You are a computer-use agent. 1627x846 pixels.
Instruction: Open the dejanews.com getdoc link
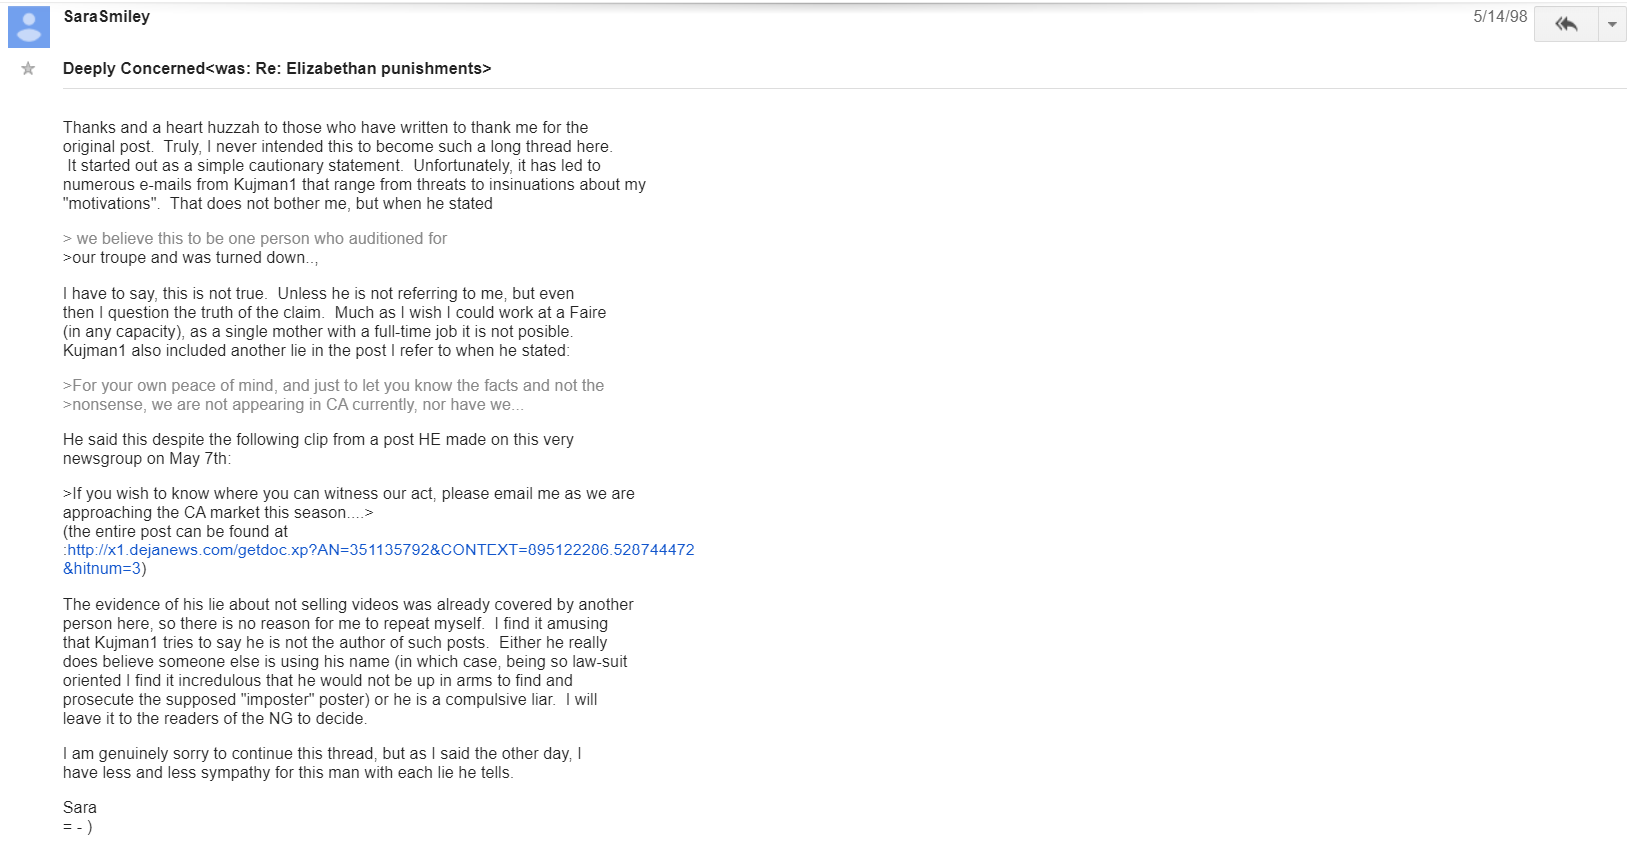click(380, 550)
